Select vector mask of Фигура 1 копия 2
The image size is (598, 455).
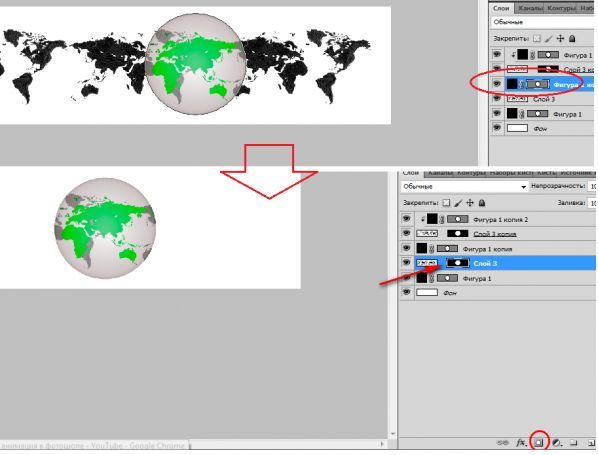(457, 219)
